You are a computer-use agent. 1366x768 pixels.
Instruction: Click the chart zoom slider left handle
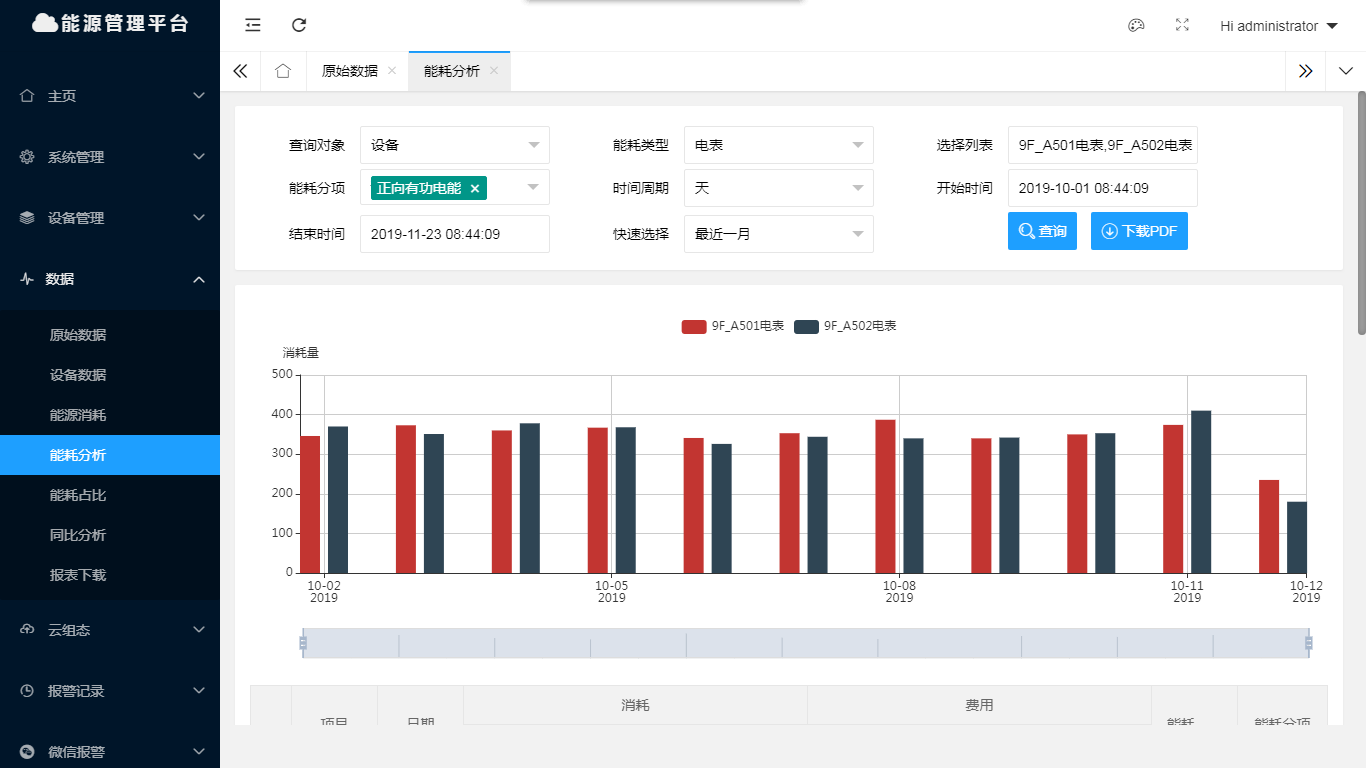303,643
